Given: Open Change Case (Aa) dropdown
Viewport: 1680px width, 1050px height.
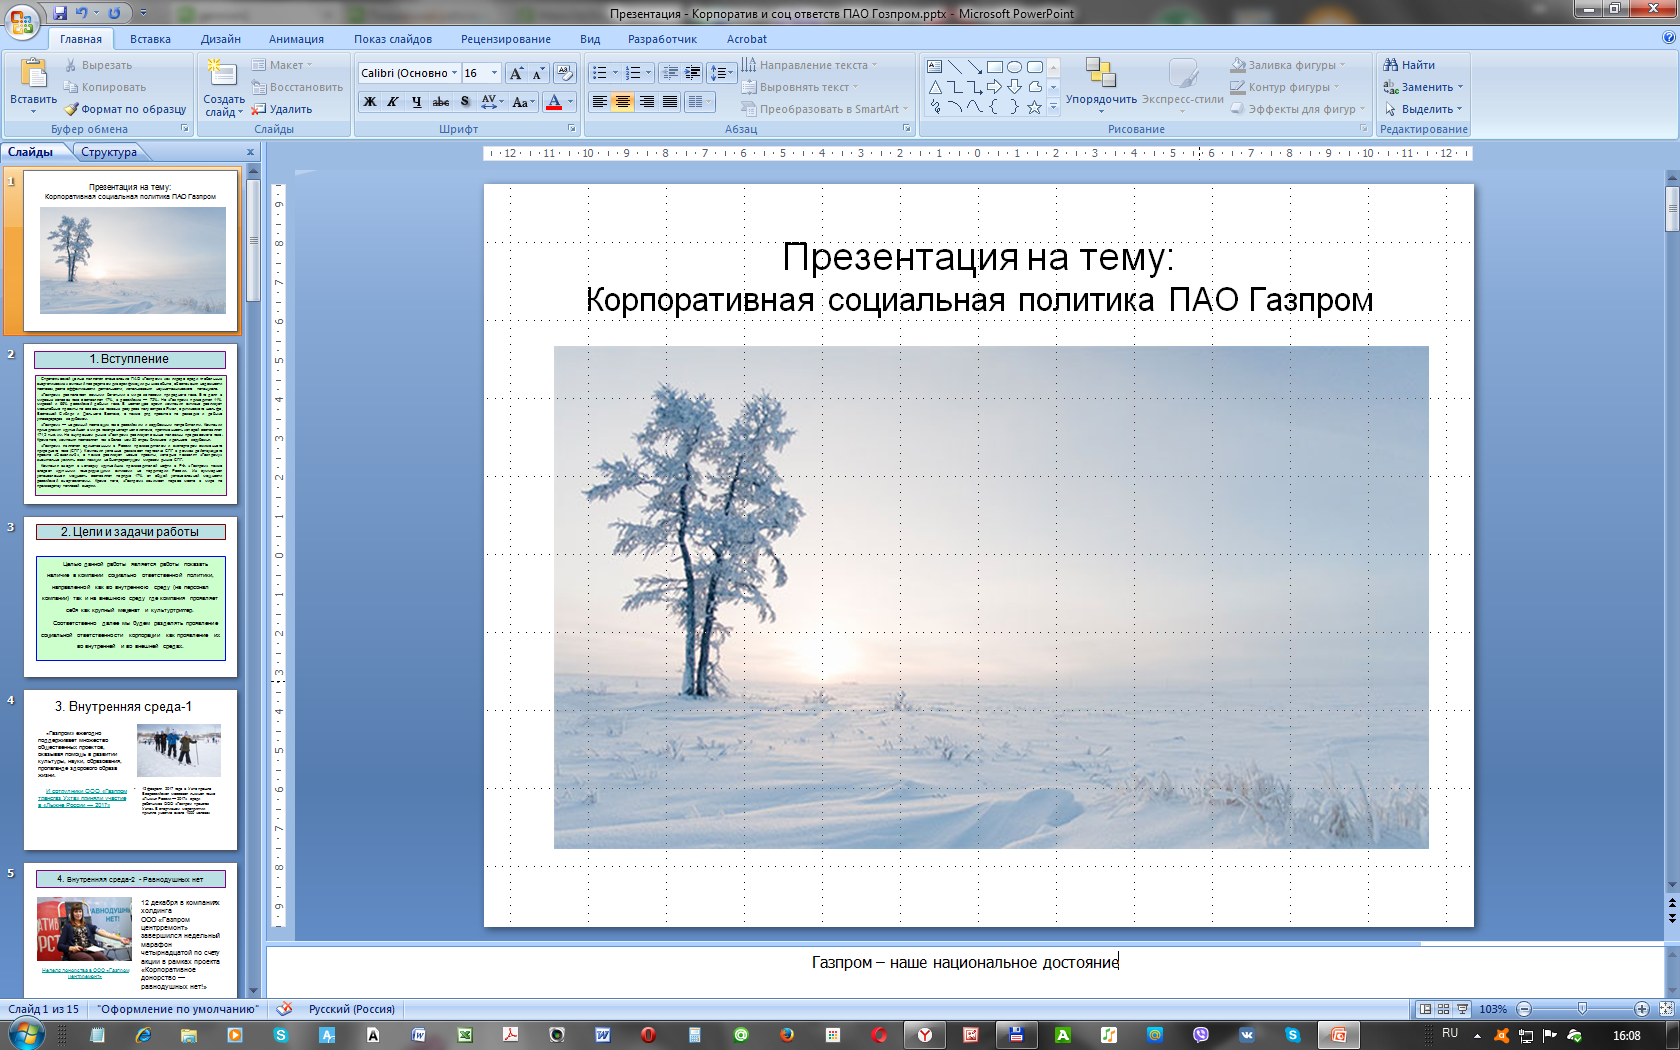Looking at the screenshot, I should (x=523, y=102).
